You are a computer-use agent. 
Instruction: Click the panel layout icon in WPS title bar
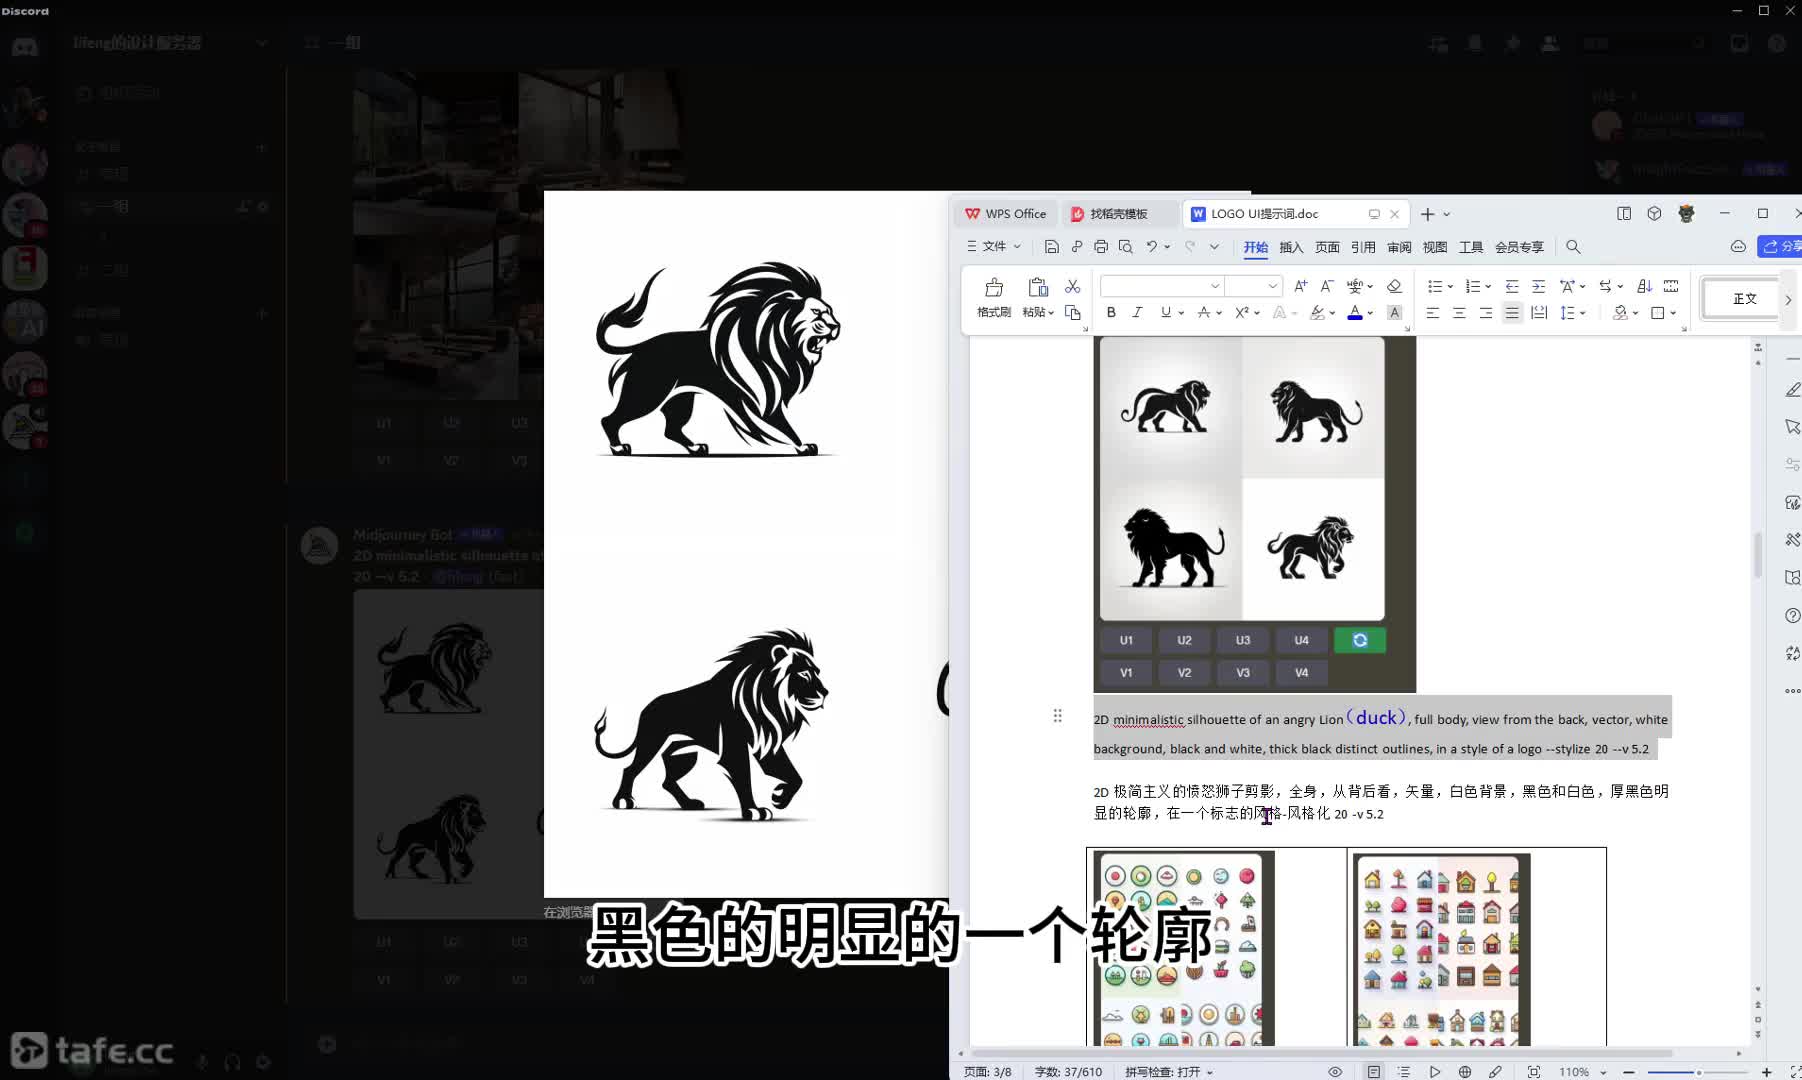click(1624, 214)
